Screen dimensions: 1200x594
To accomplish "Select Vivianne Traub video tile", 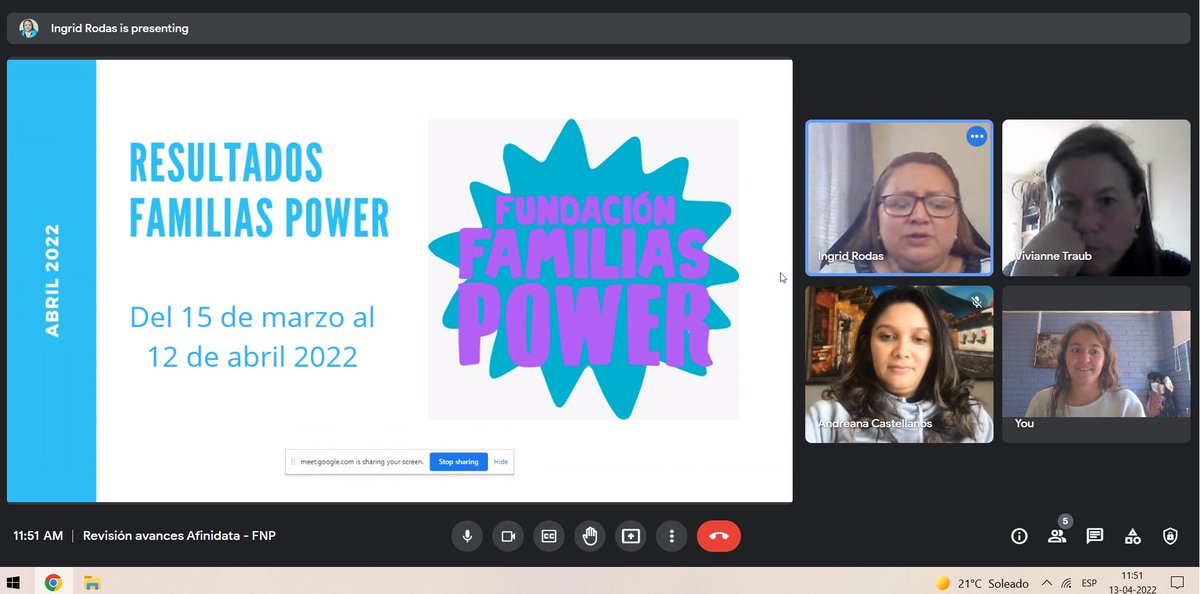I will [1096, 198].
